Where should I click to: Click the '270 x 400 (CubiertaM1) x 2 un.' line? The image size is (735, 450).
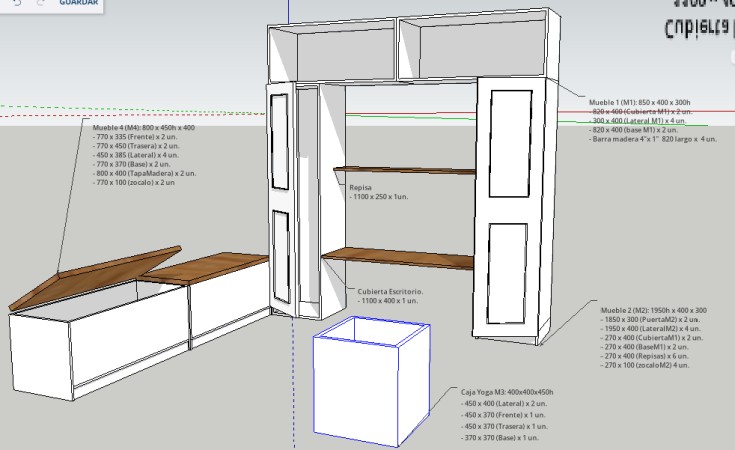point(652,338)
